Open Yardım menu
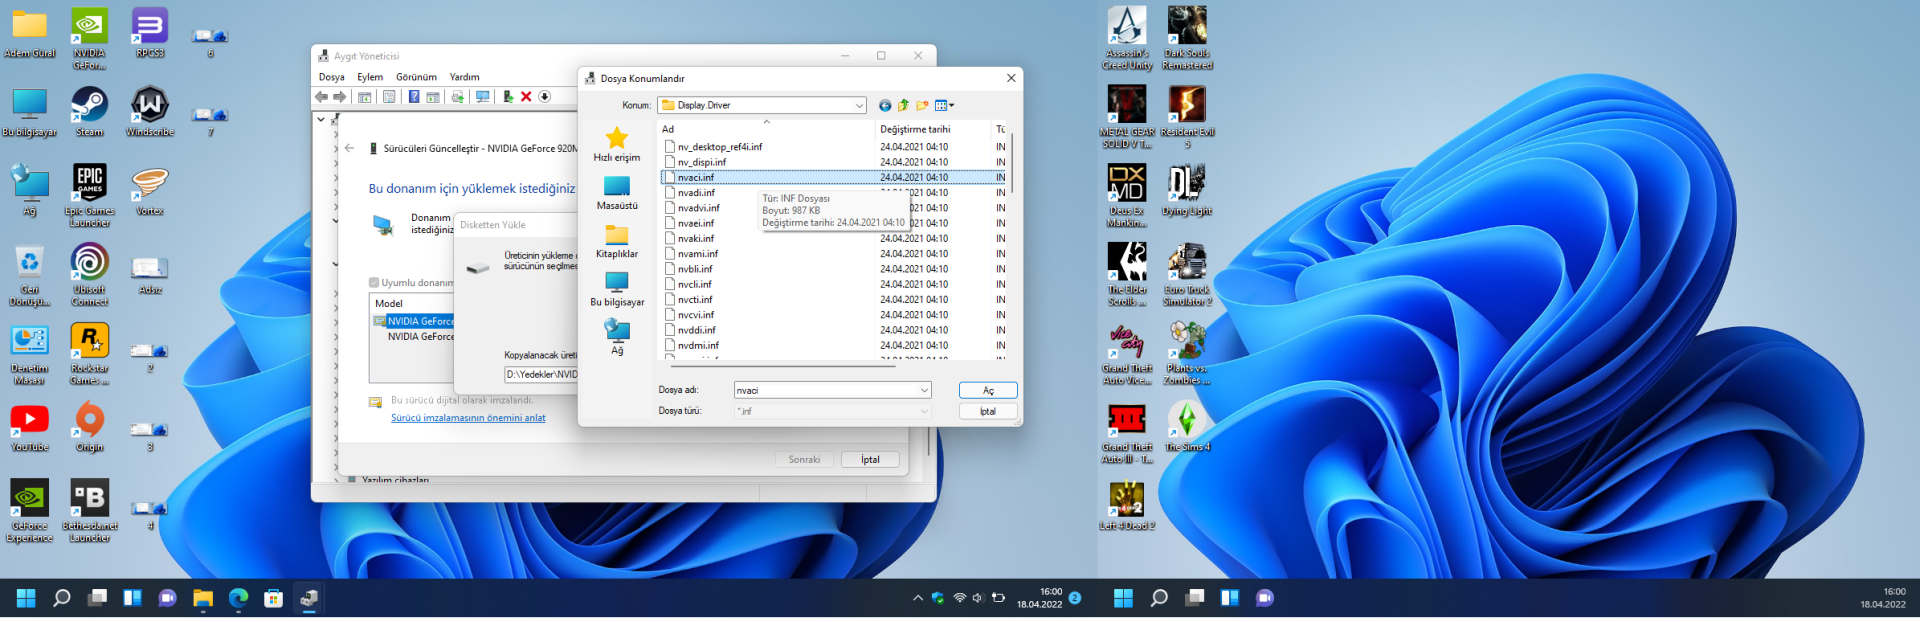 pyautogui.click(x=464, y=77)
